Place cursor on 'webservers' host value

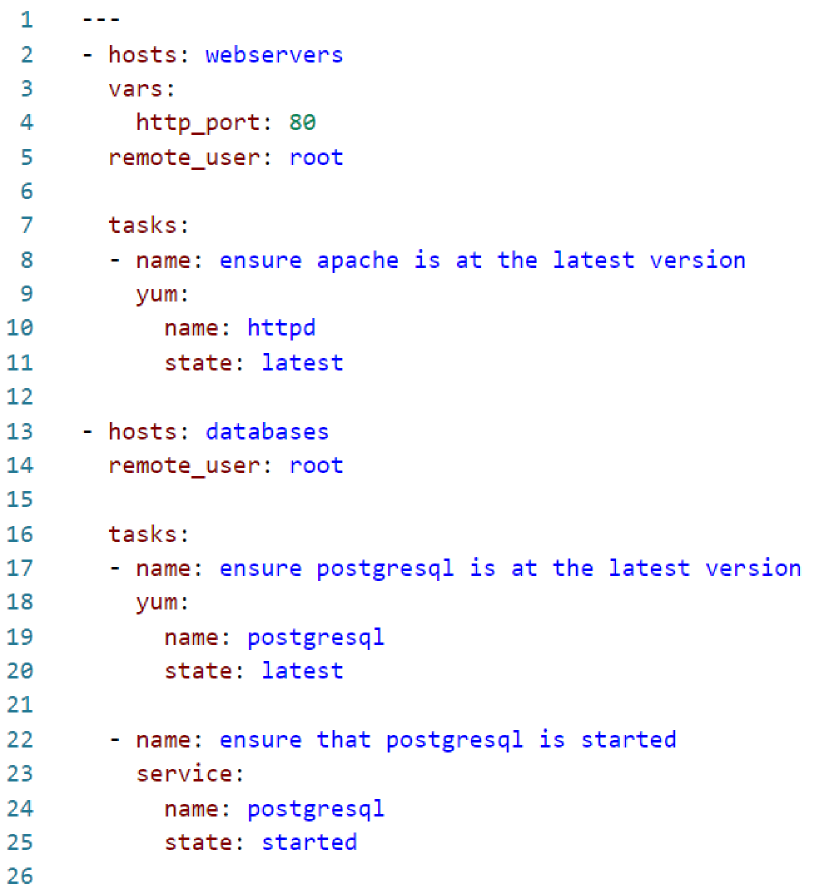(274, 54)
